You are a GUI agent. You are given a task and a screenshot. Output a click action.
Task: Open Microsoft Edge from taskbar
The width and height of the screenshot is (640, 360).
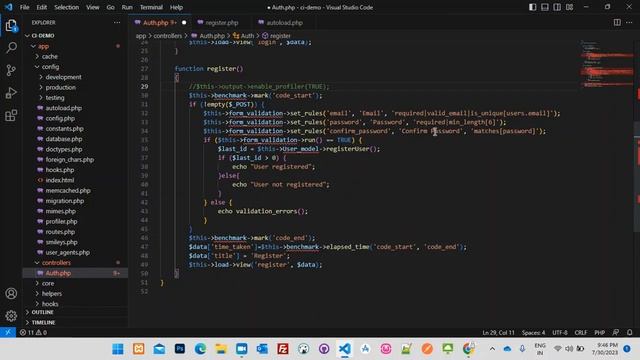click(200, 349)
